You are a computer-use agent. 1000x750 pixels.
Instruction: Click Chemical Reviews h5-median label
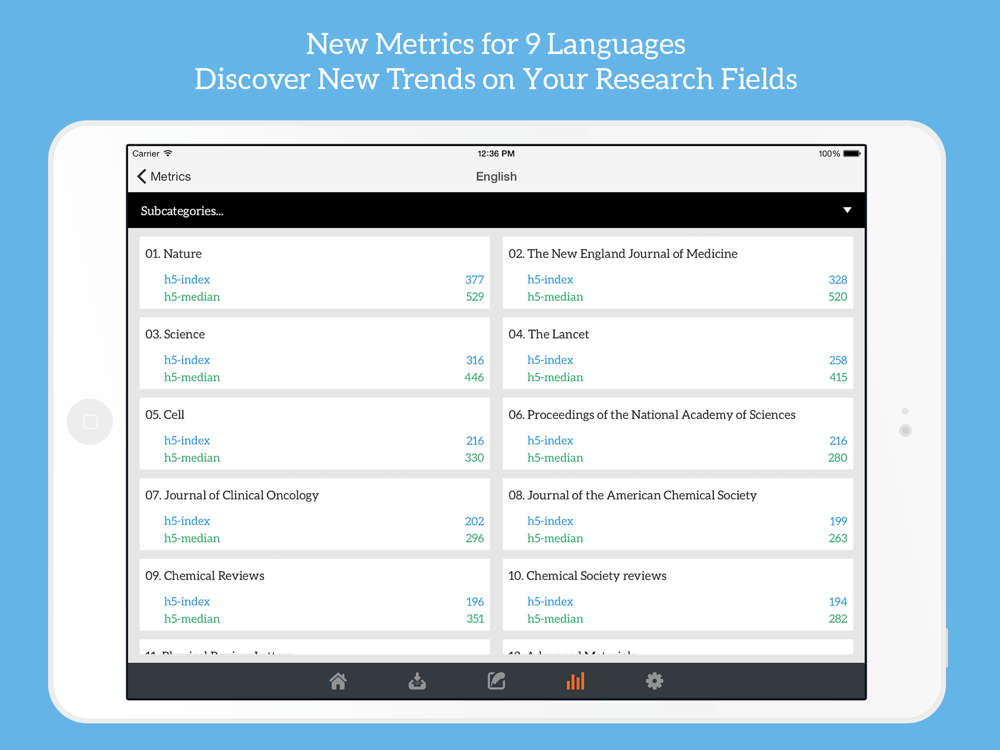coord(192,619)
